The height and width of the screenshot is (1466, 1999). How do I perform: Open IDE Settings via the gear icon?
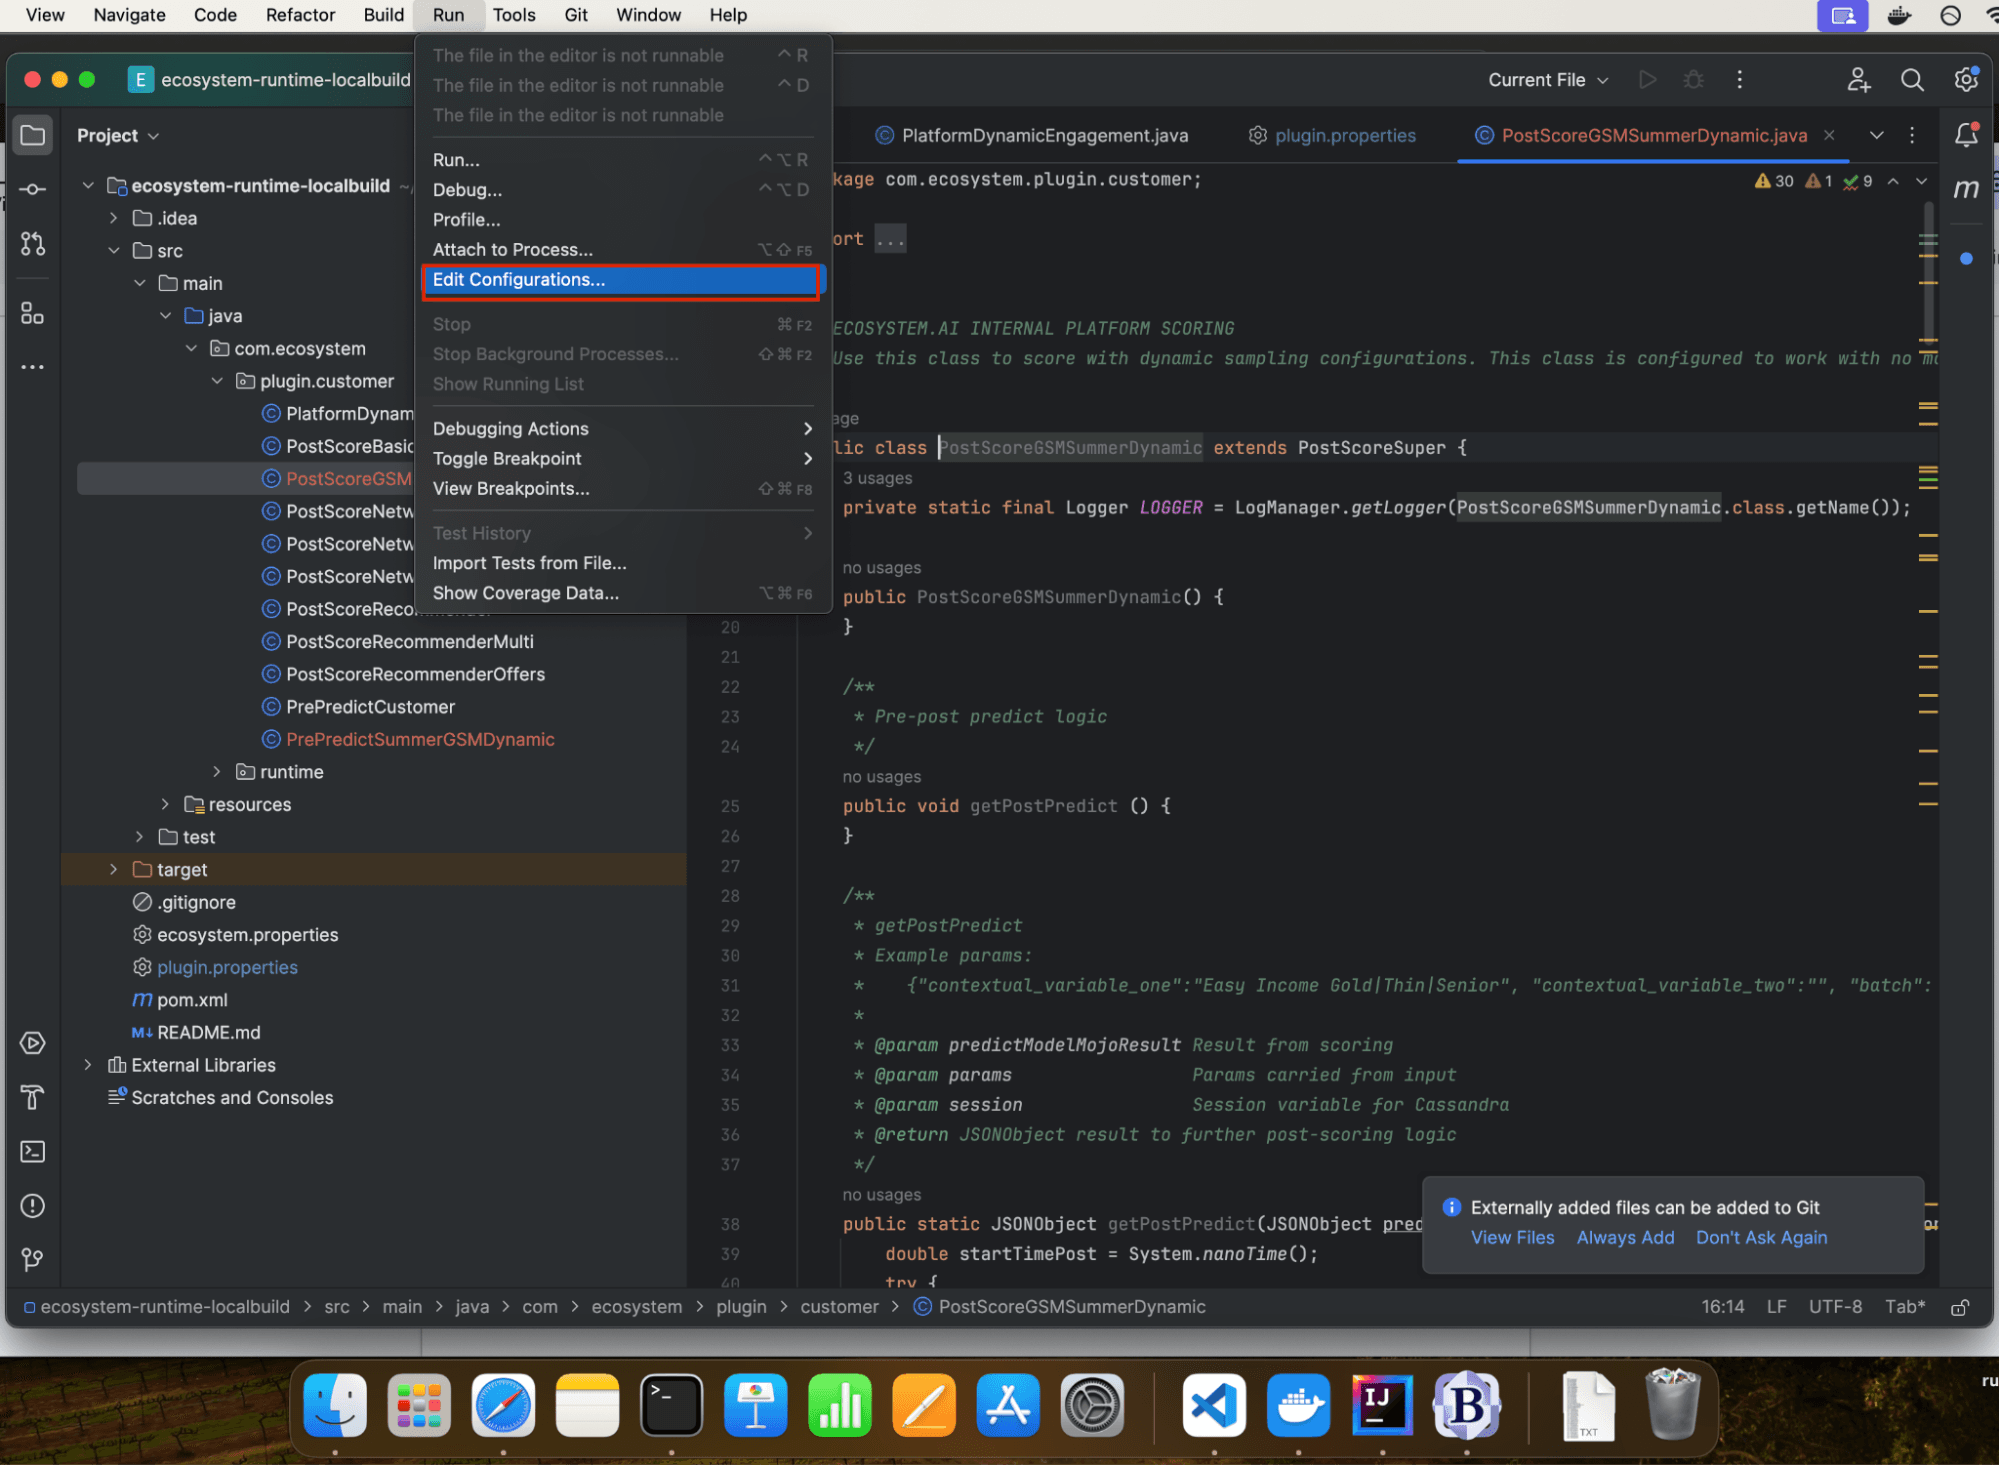tap(1966, 80)
